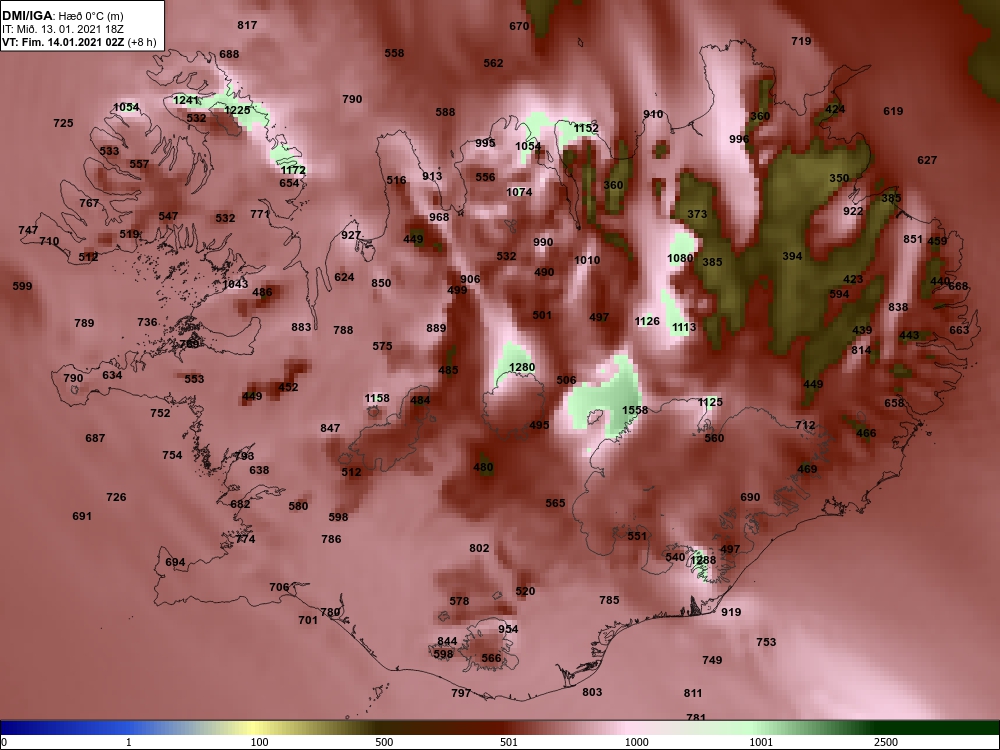Click the map value '1152'
Image resolution: width=1000 pixels, height=750 pixels.
[586, 128]
